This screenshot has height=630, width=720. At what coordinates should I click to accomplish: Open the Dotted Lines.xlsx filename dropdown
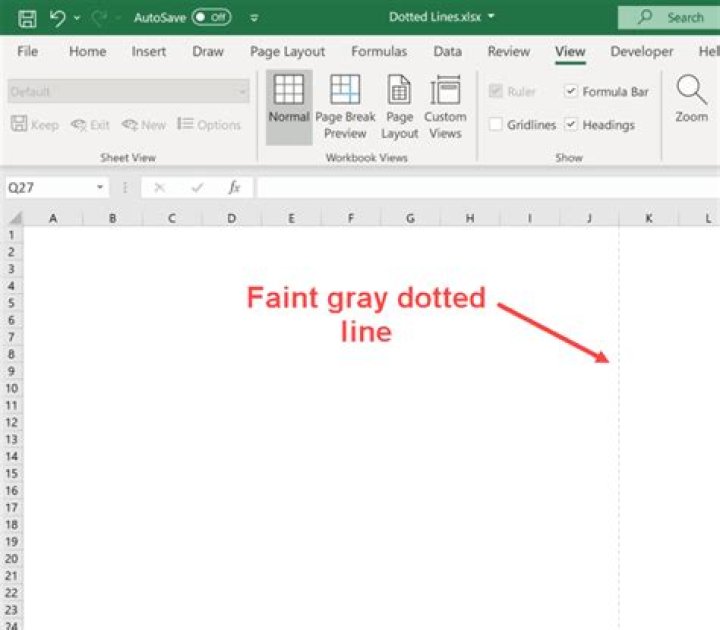tap(491, 17)
